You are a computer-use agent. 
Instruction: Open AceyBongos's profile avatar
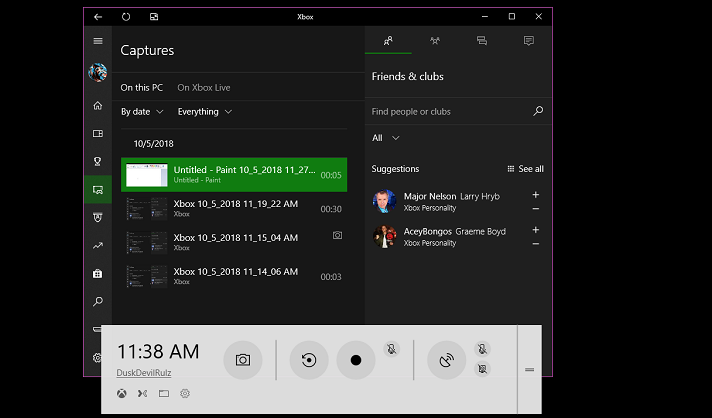point(385,236)
